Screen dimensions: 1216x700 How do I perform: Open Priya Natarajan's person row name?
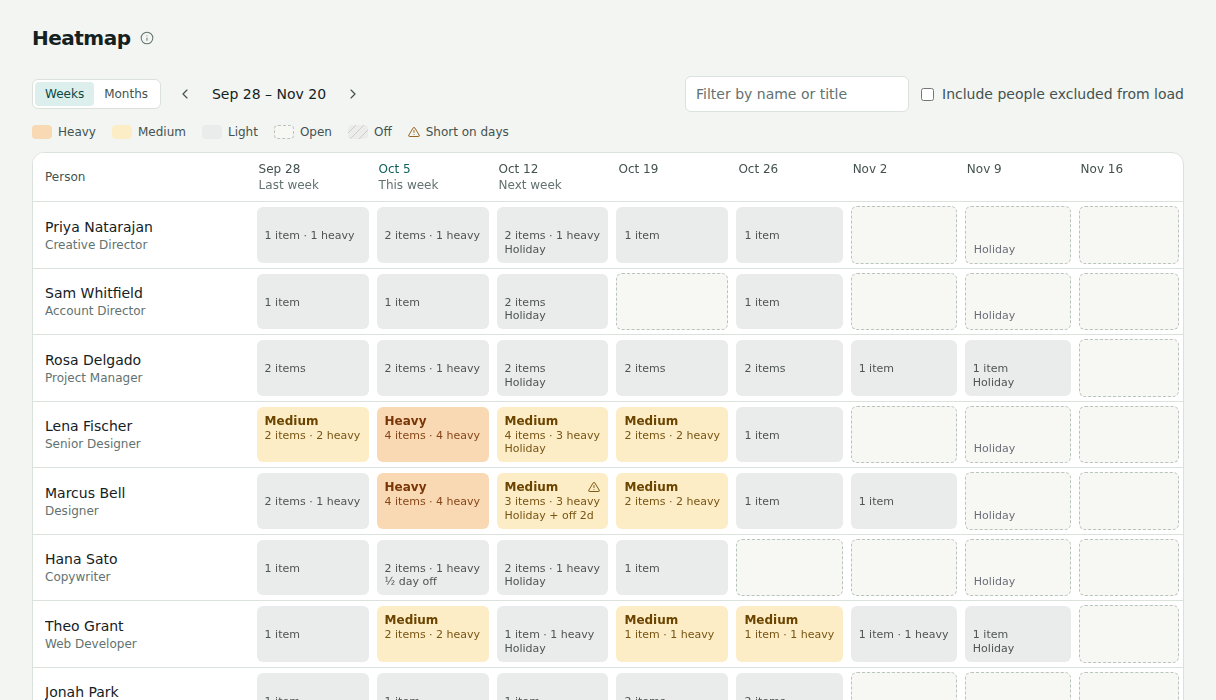(x=99, y=227)
